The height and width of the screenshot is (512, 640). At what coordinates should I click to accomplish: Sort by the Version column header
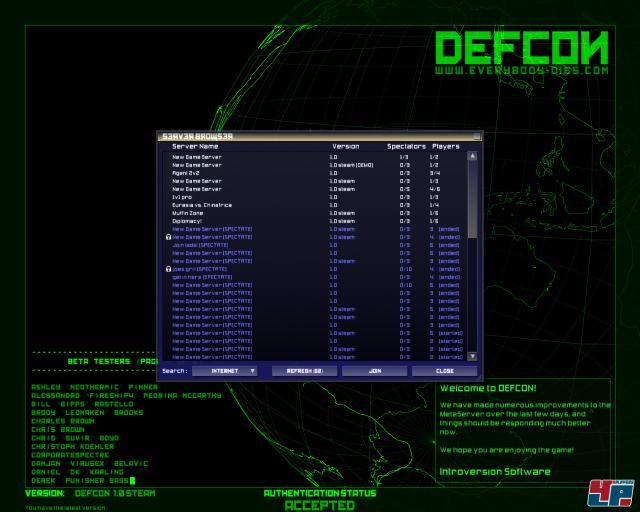346,146
